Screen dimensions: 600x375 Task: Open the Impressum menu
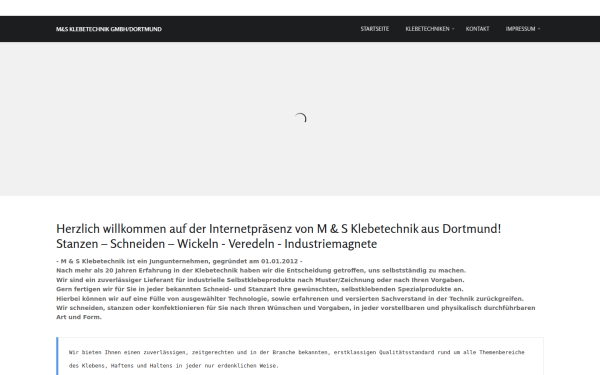coord(520,29)
